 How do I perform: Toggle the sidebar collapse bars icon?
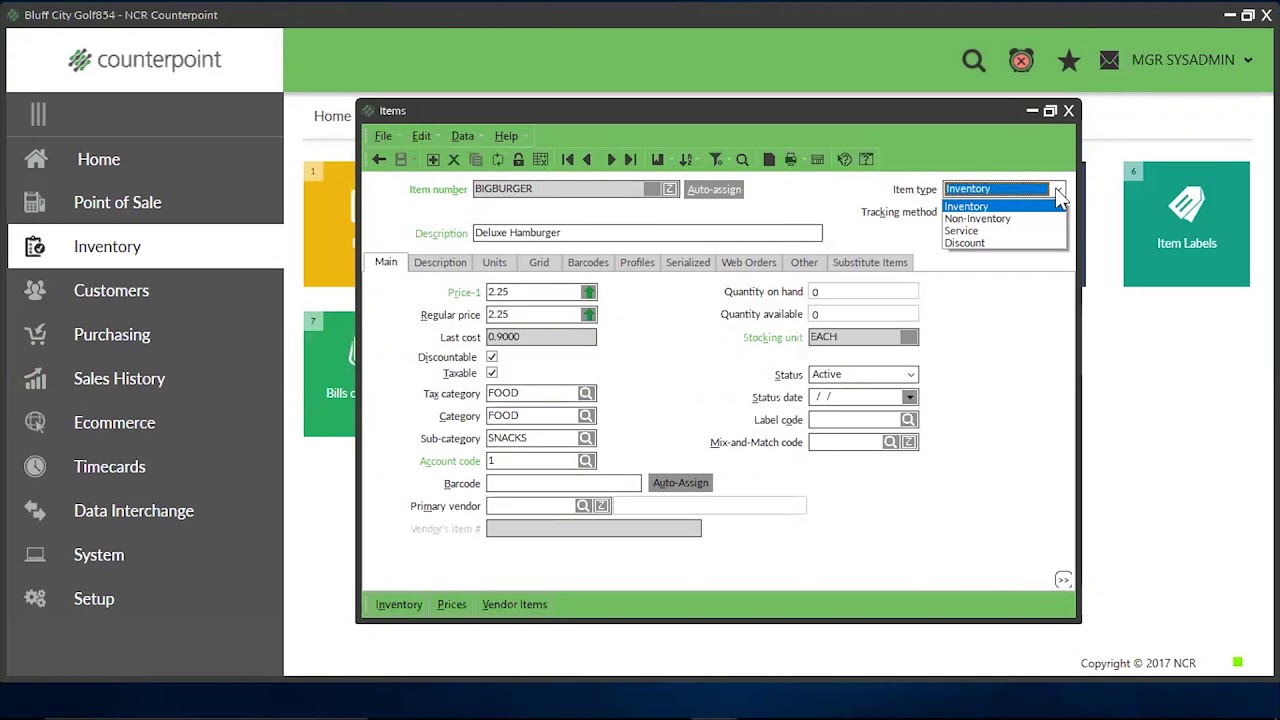[x=38, y=115]
